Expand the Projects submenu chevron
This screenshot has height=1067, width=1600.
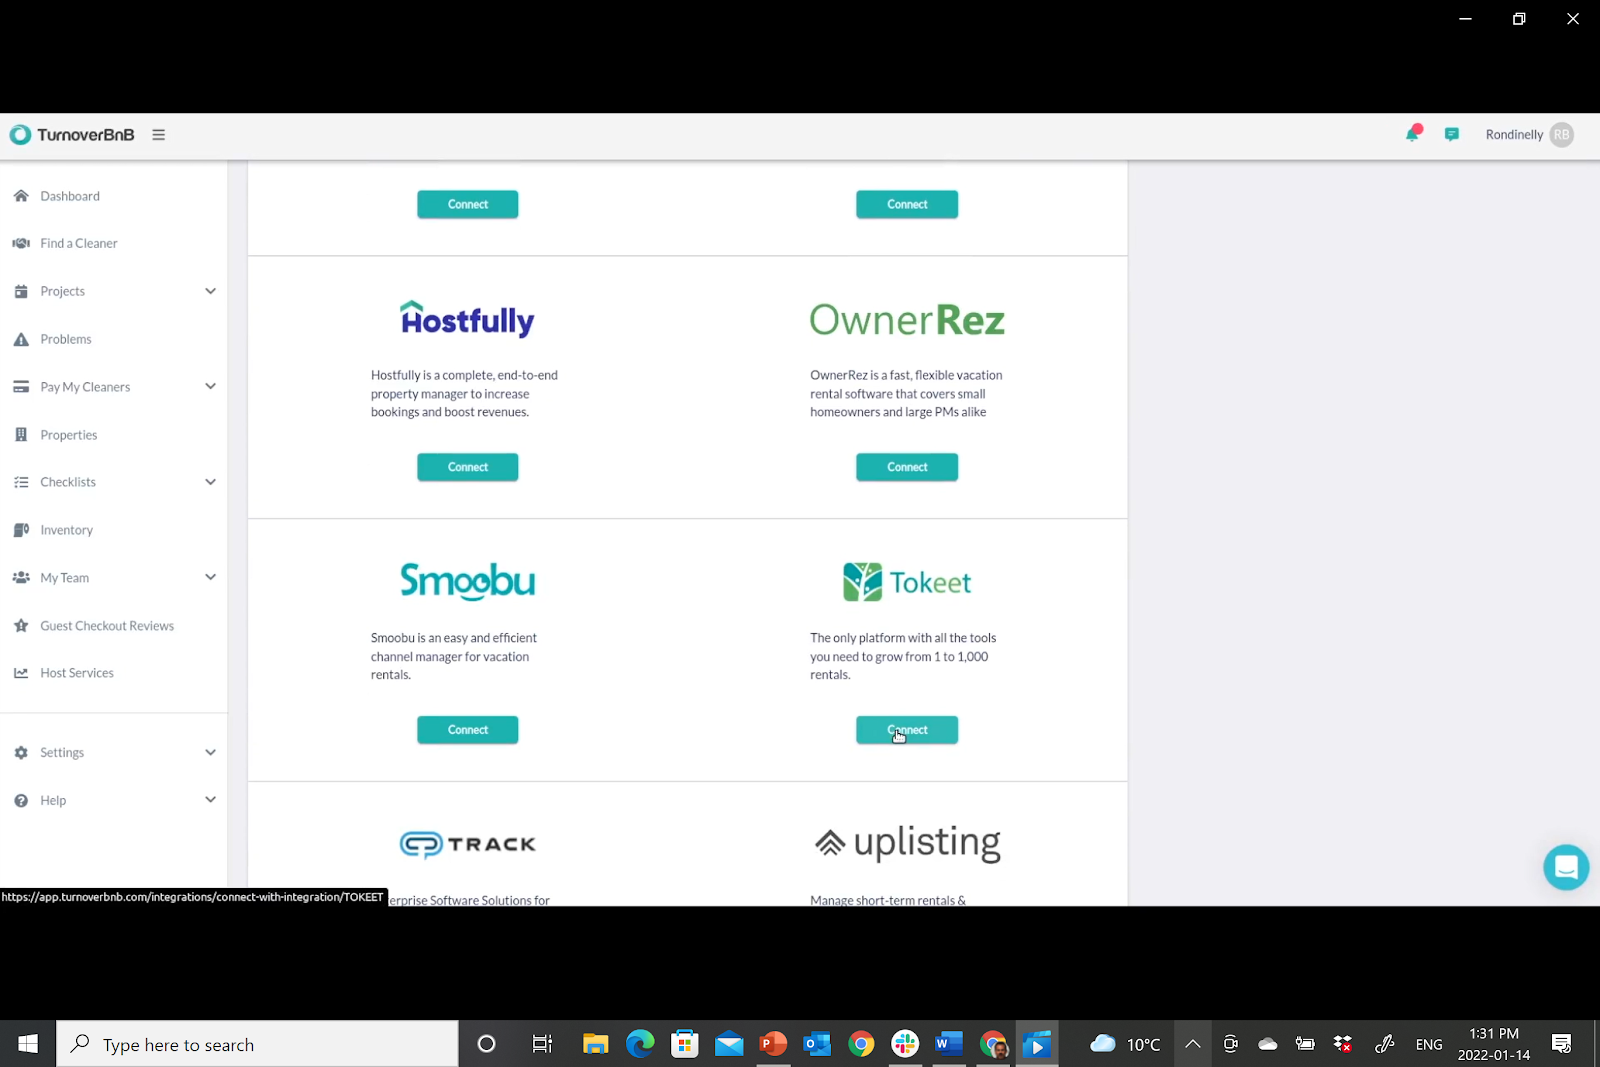click(210, 291)
